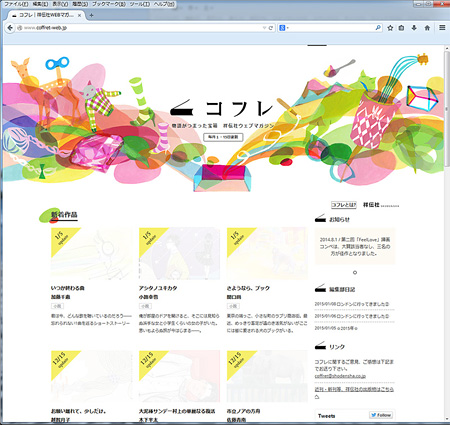Open the 2015/01/06 ロンドン diary entry
Viewport: 450px width, 425px height.
[x=352, y=316]
